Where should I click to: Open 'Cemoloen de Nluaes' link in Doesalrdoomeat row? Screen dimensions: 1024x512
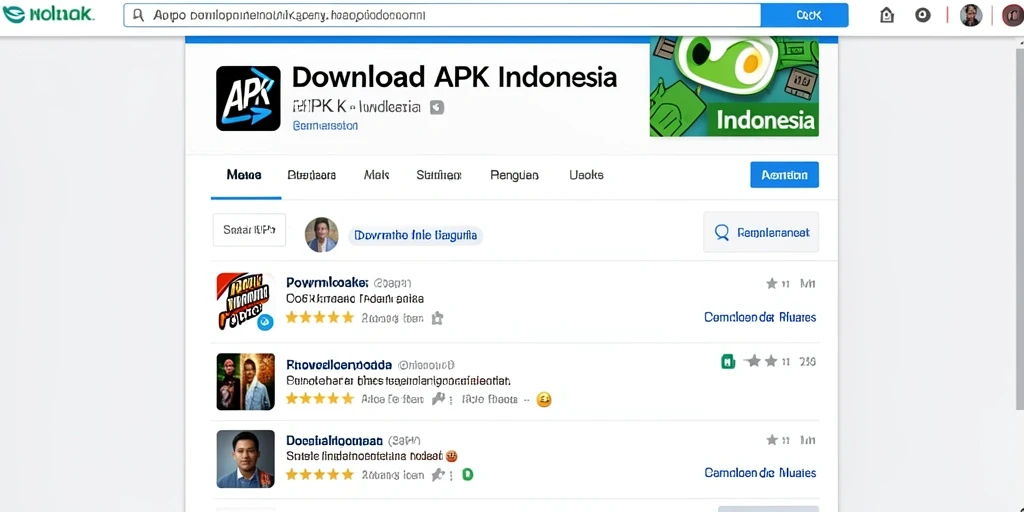(760, 473)
